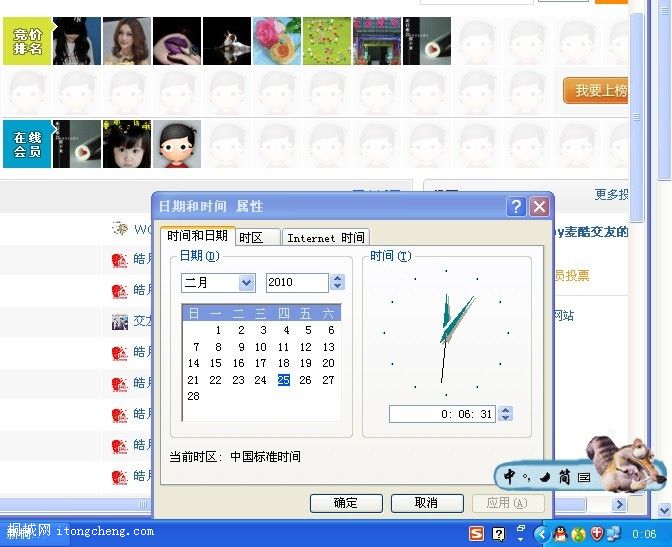Toggle the half/full-width moon icon on IME bar

(x=545, y=478)
